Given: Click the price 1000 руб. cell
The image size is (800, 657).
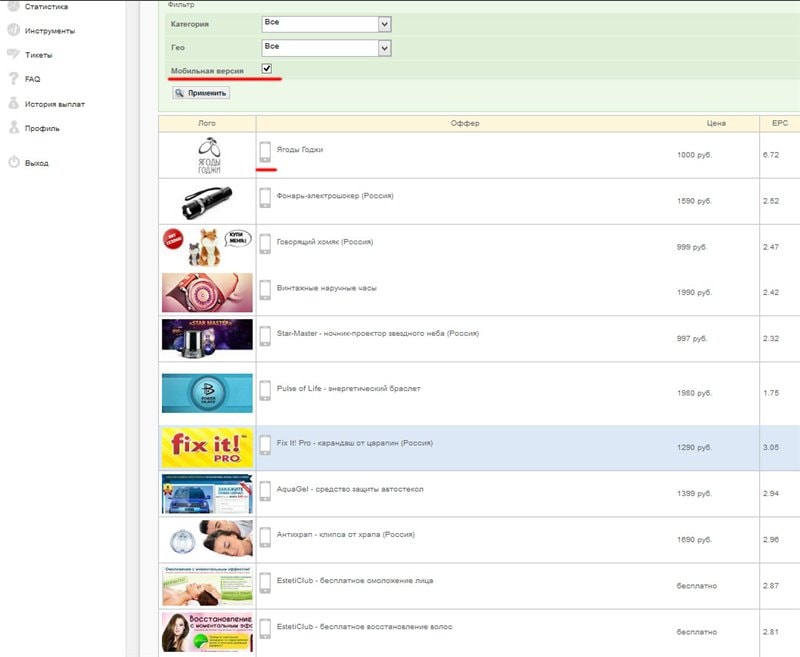Looking at the screenshot, I should click(x=694, y=155).
